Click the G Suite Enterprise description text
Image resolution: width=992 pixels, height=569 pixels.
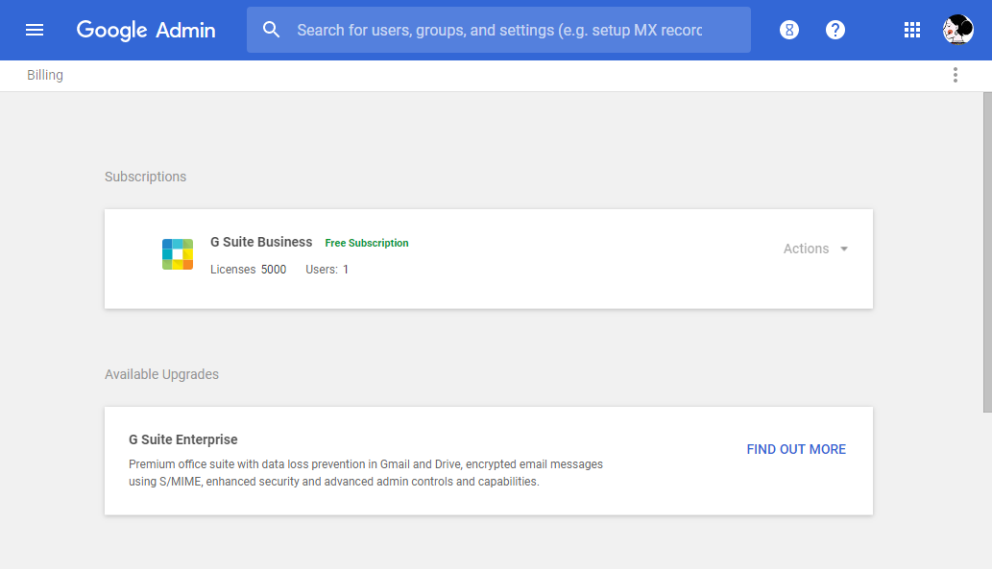(x=366, y=473)
